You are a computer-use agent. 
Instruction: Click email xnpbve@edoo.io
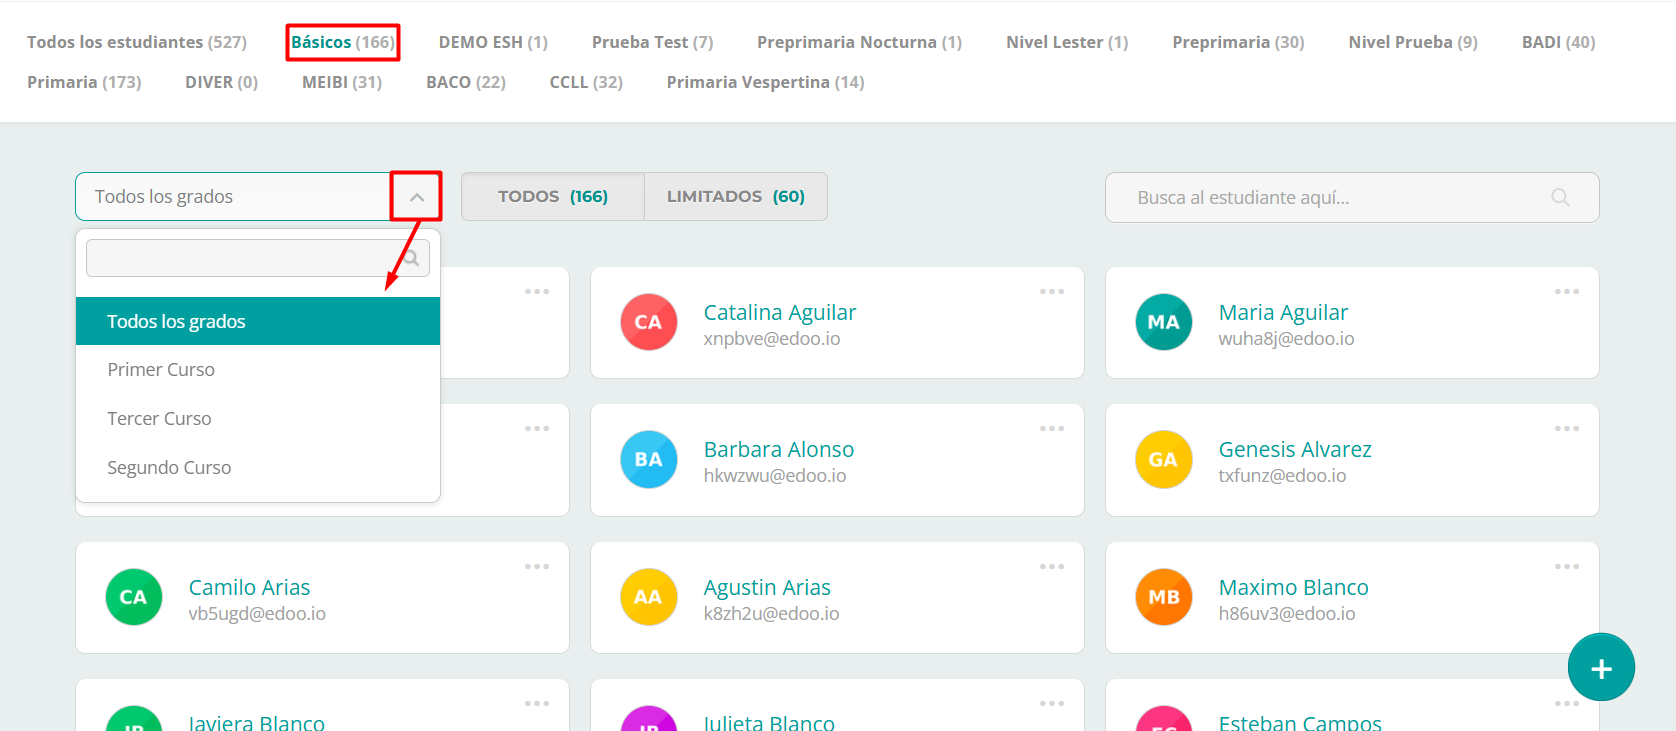coord(772,339)
